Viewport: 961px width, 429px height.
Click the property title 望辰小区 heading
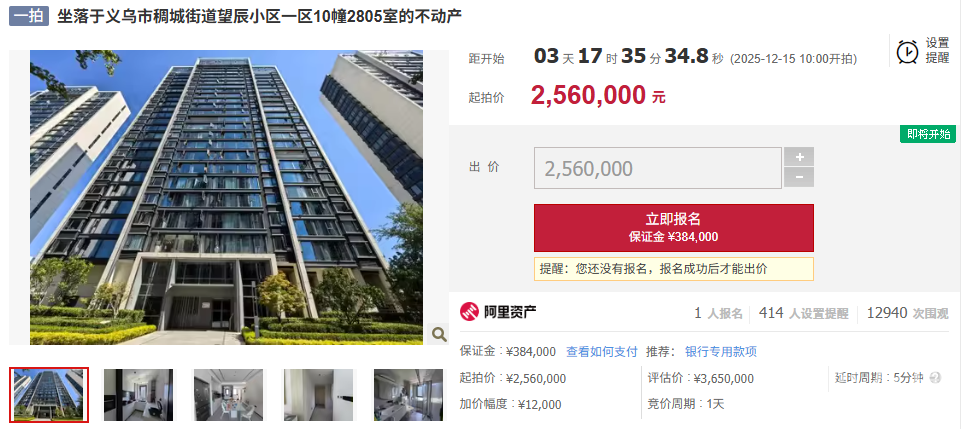pos(260,17)
